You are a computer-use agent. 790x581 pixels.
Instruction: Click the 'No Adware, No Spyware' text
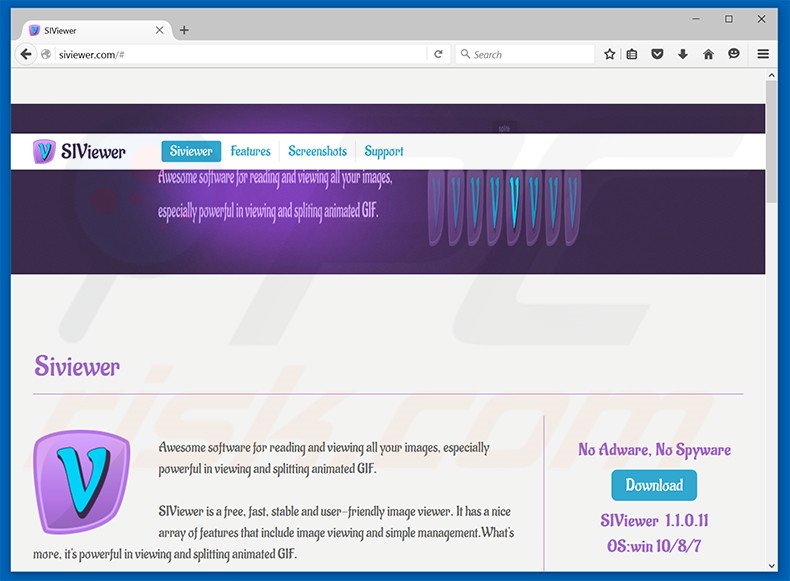(654, 449)
